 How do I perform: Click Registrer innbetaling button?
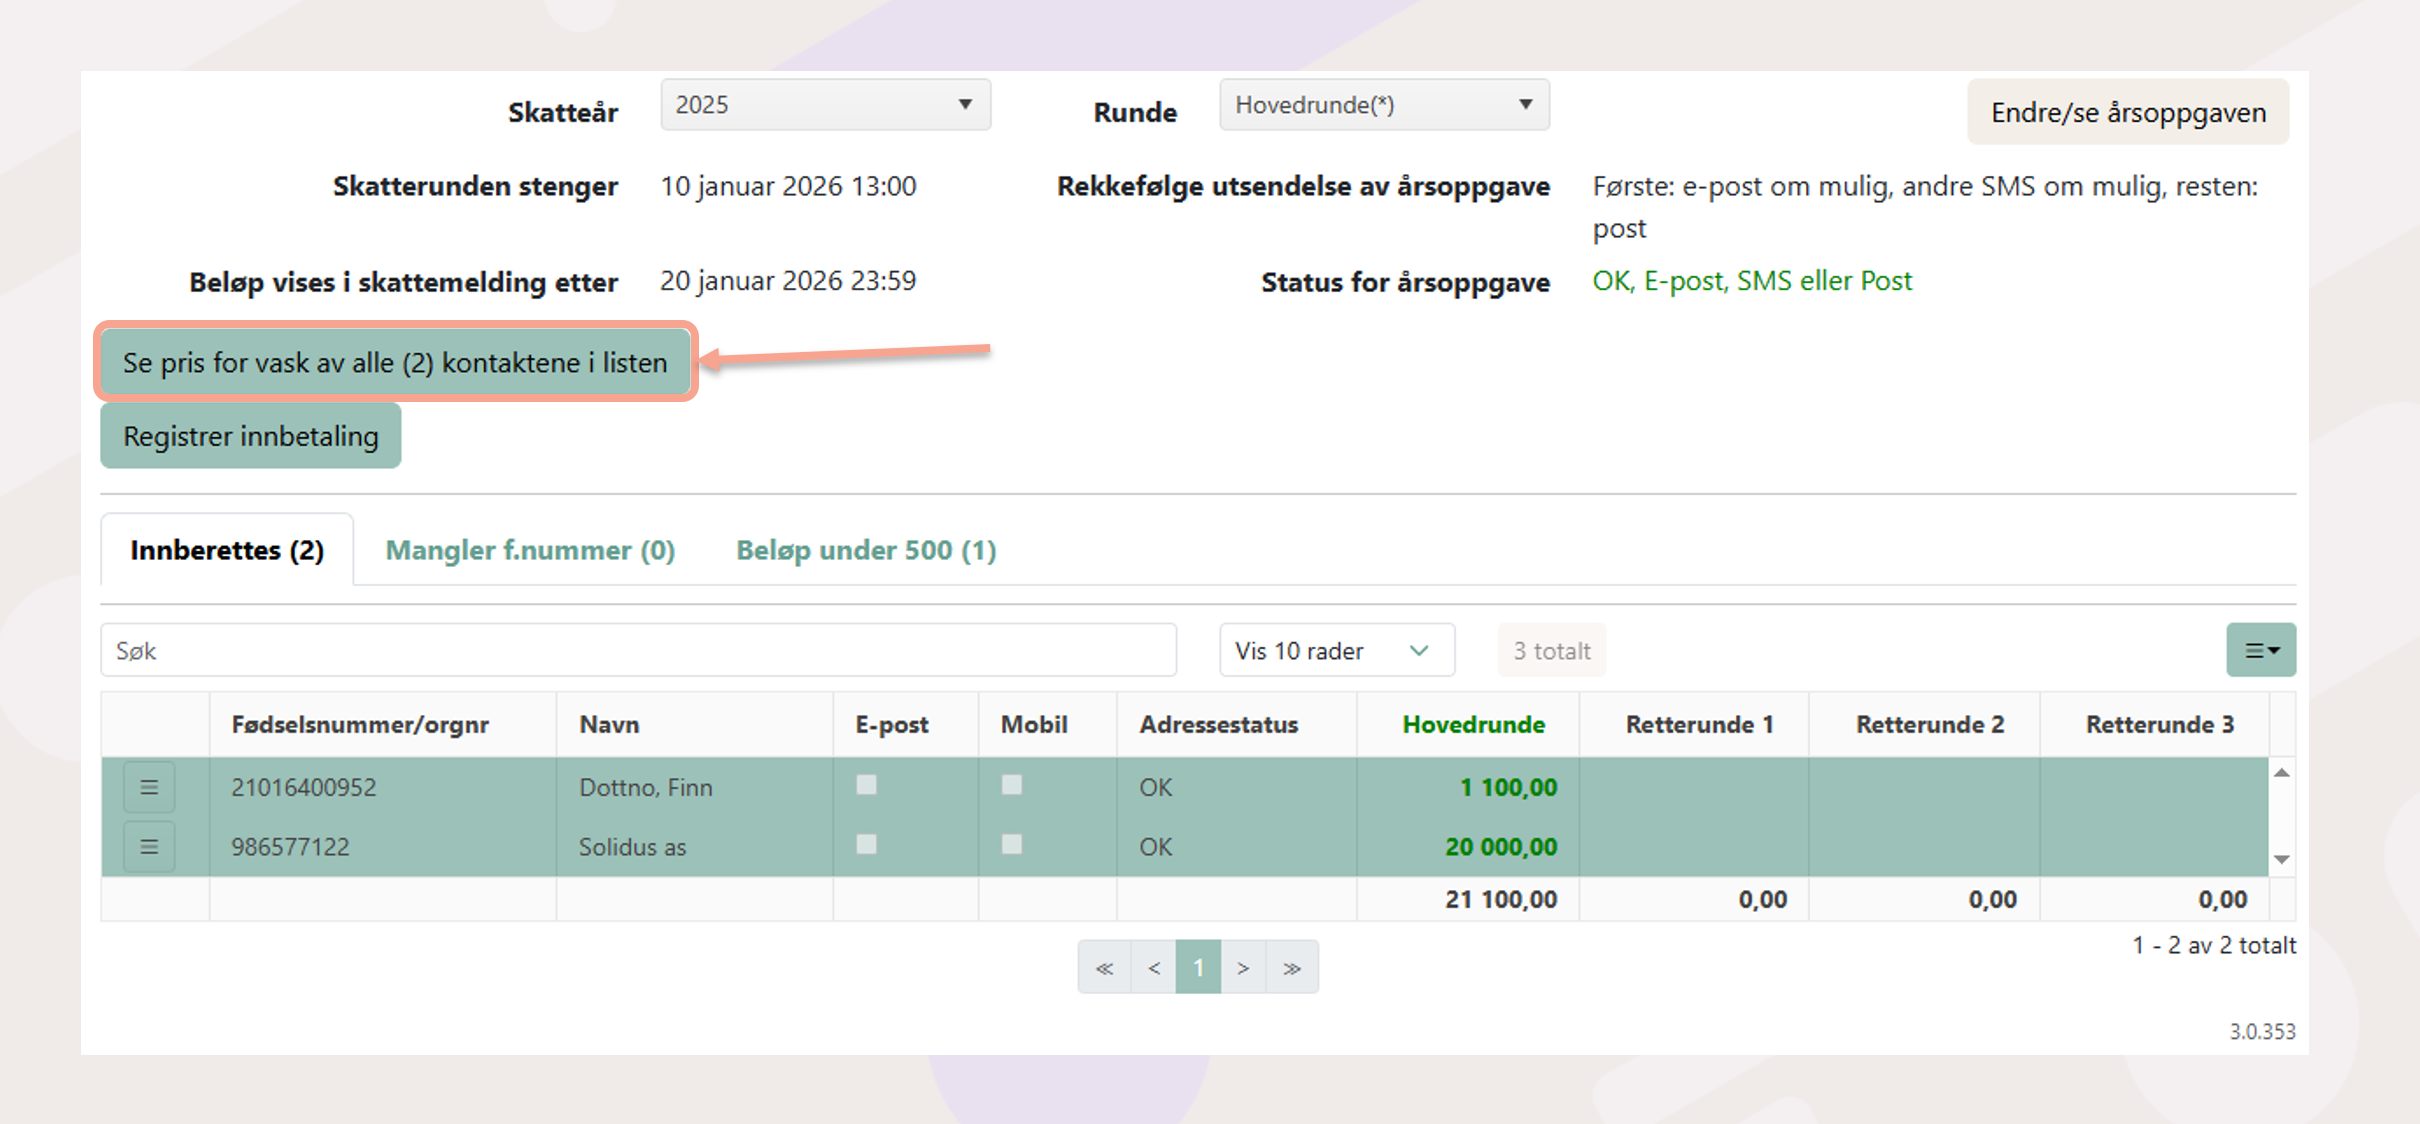tap(251, 436)
